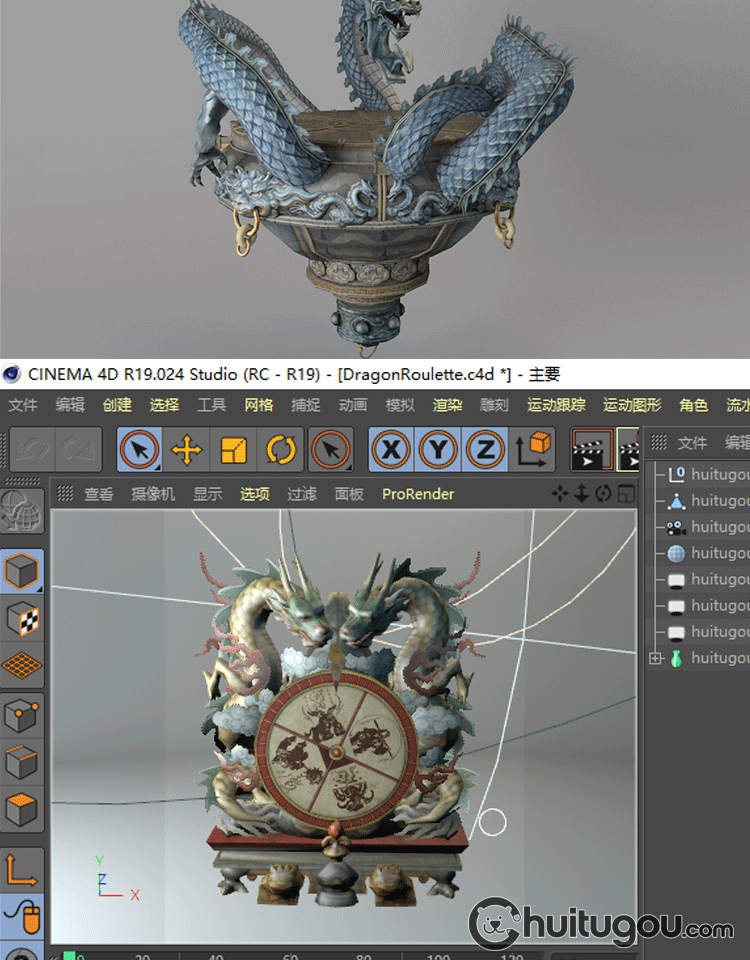
Task: Switch to Texture mode checkered cube
Action: tap(22, 619)
